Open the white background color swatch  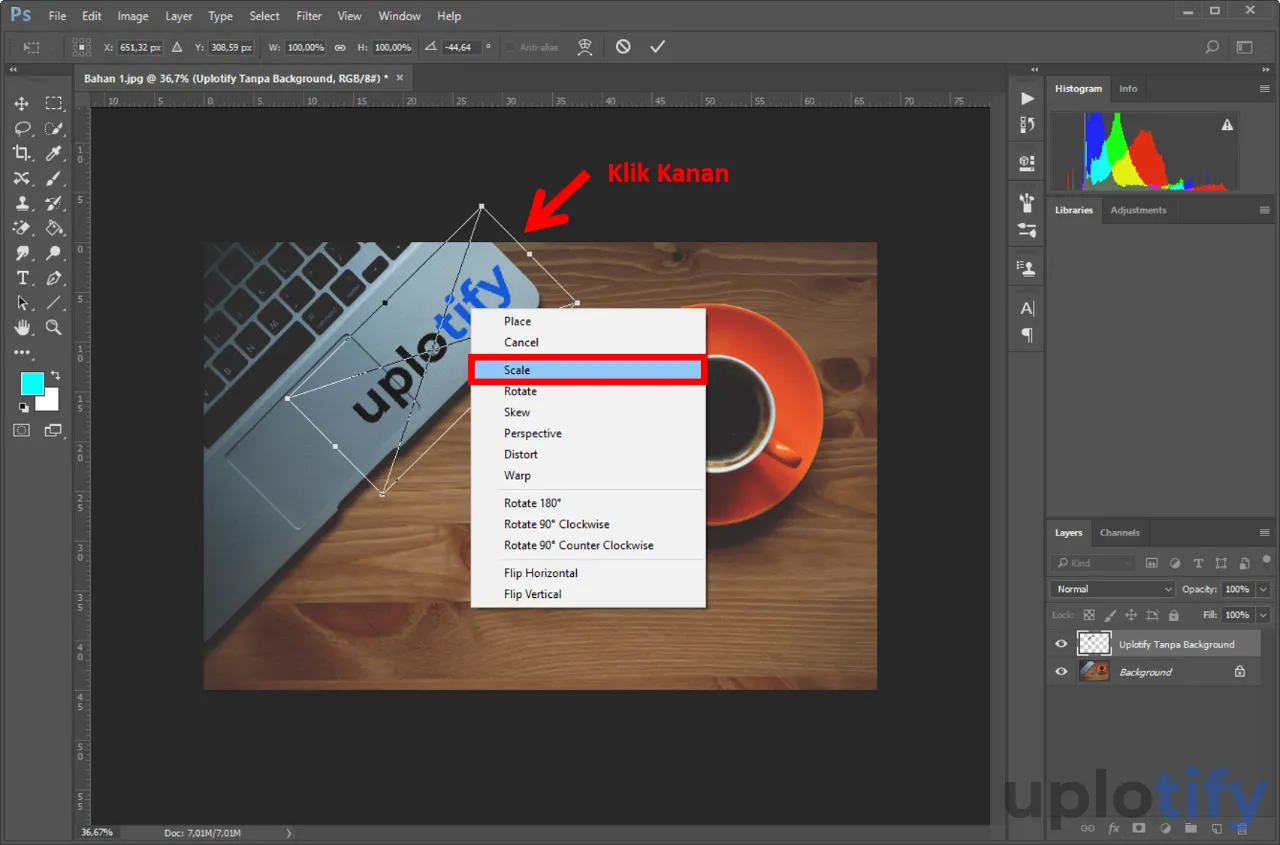click(x=50, y=402)
